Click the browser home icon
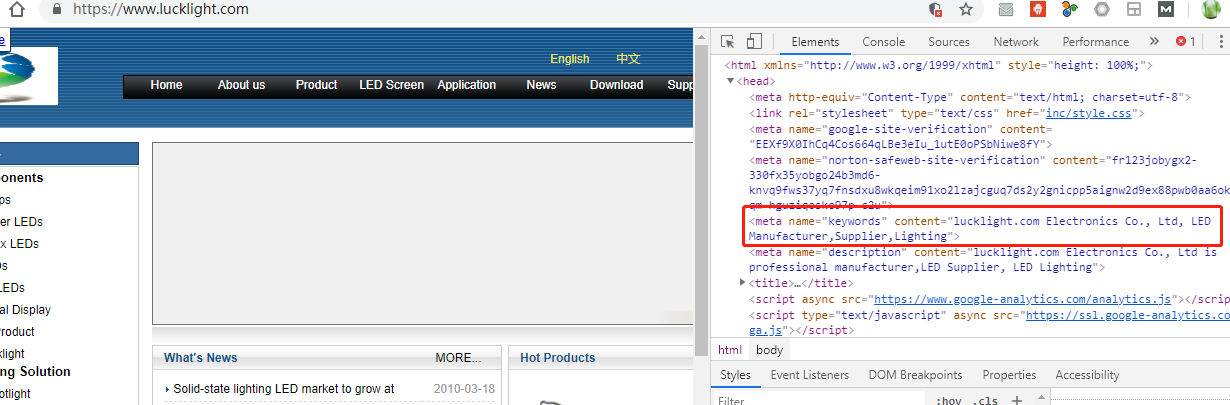Screen dimensions: 1230x405 coord(16,9)
